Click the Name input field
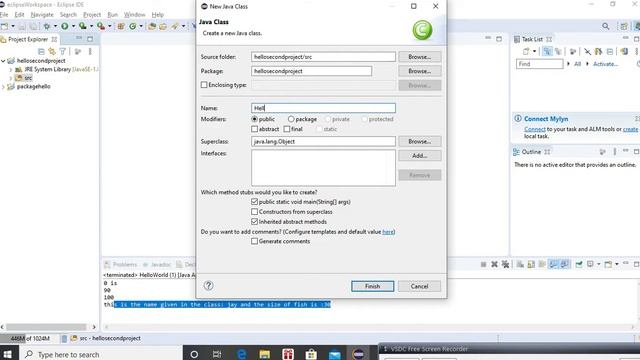Viewport: 640px width, 360px height. pyautogui.click(x=323, y=108)
